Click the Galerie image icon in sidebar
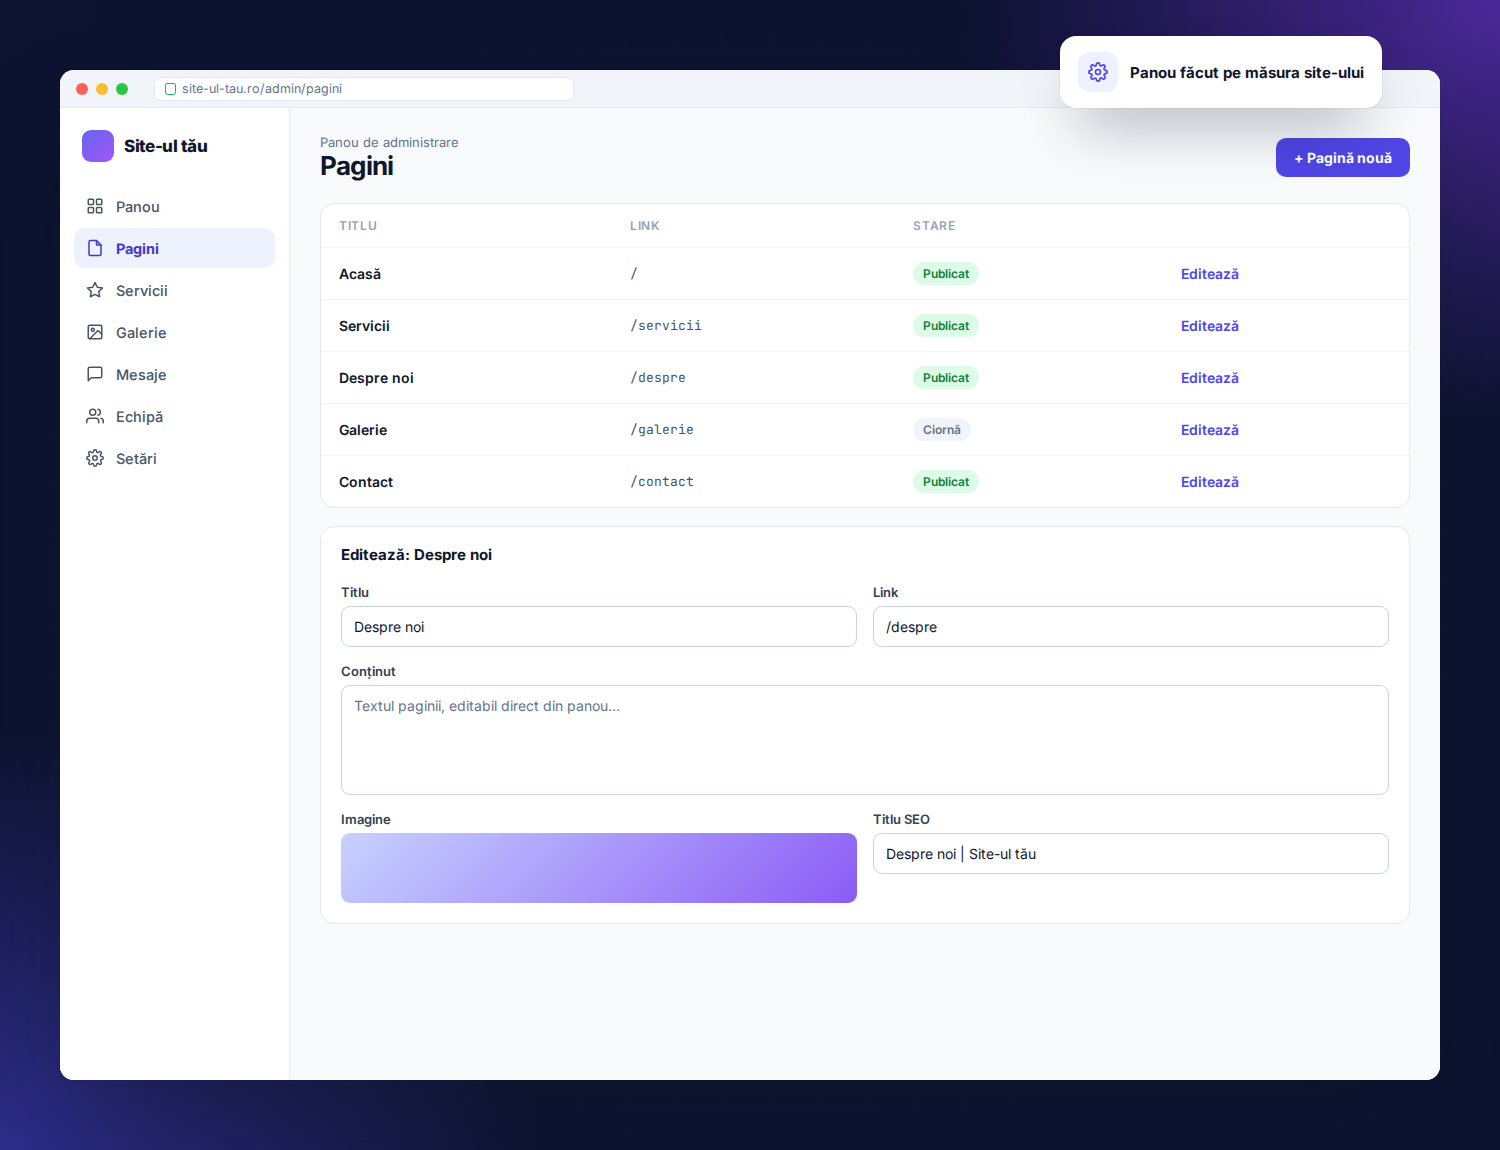Image resolution: width=1500 pixels, height=1150 pixels. pyautogui.click(x=95, y=332)
